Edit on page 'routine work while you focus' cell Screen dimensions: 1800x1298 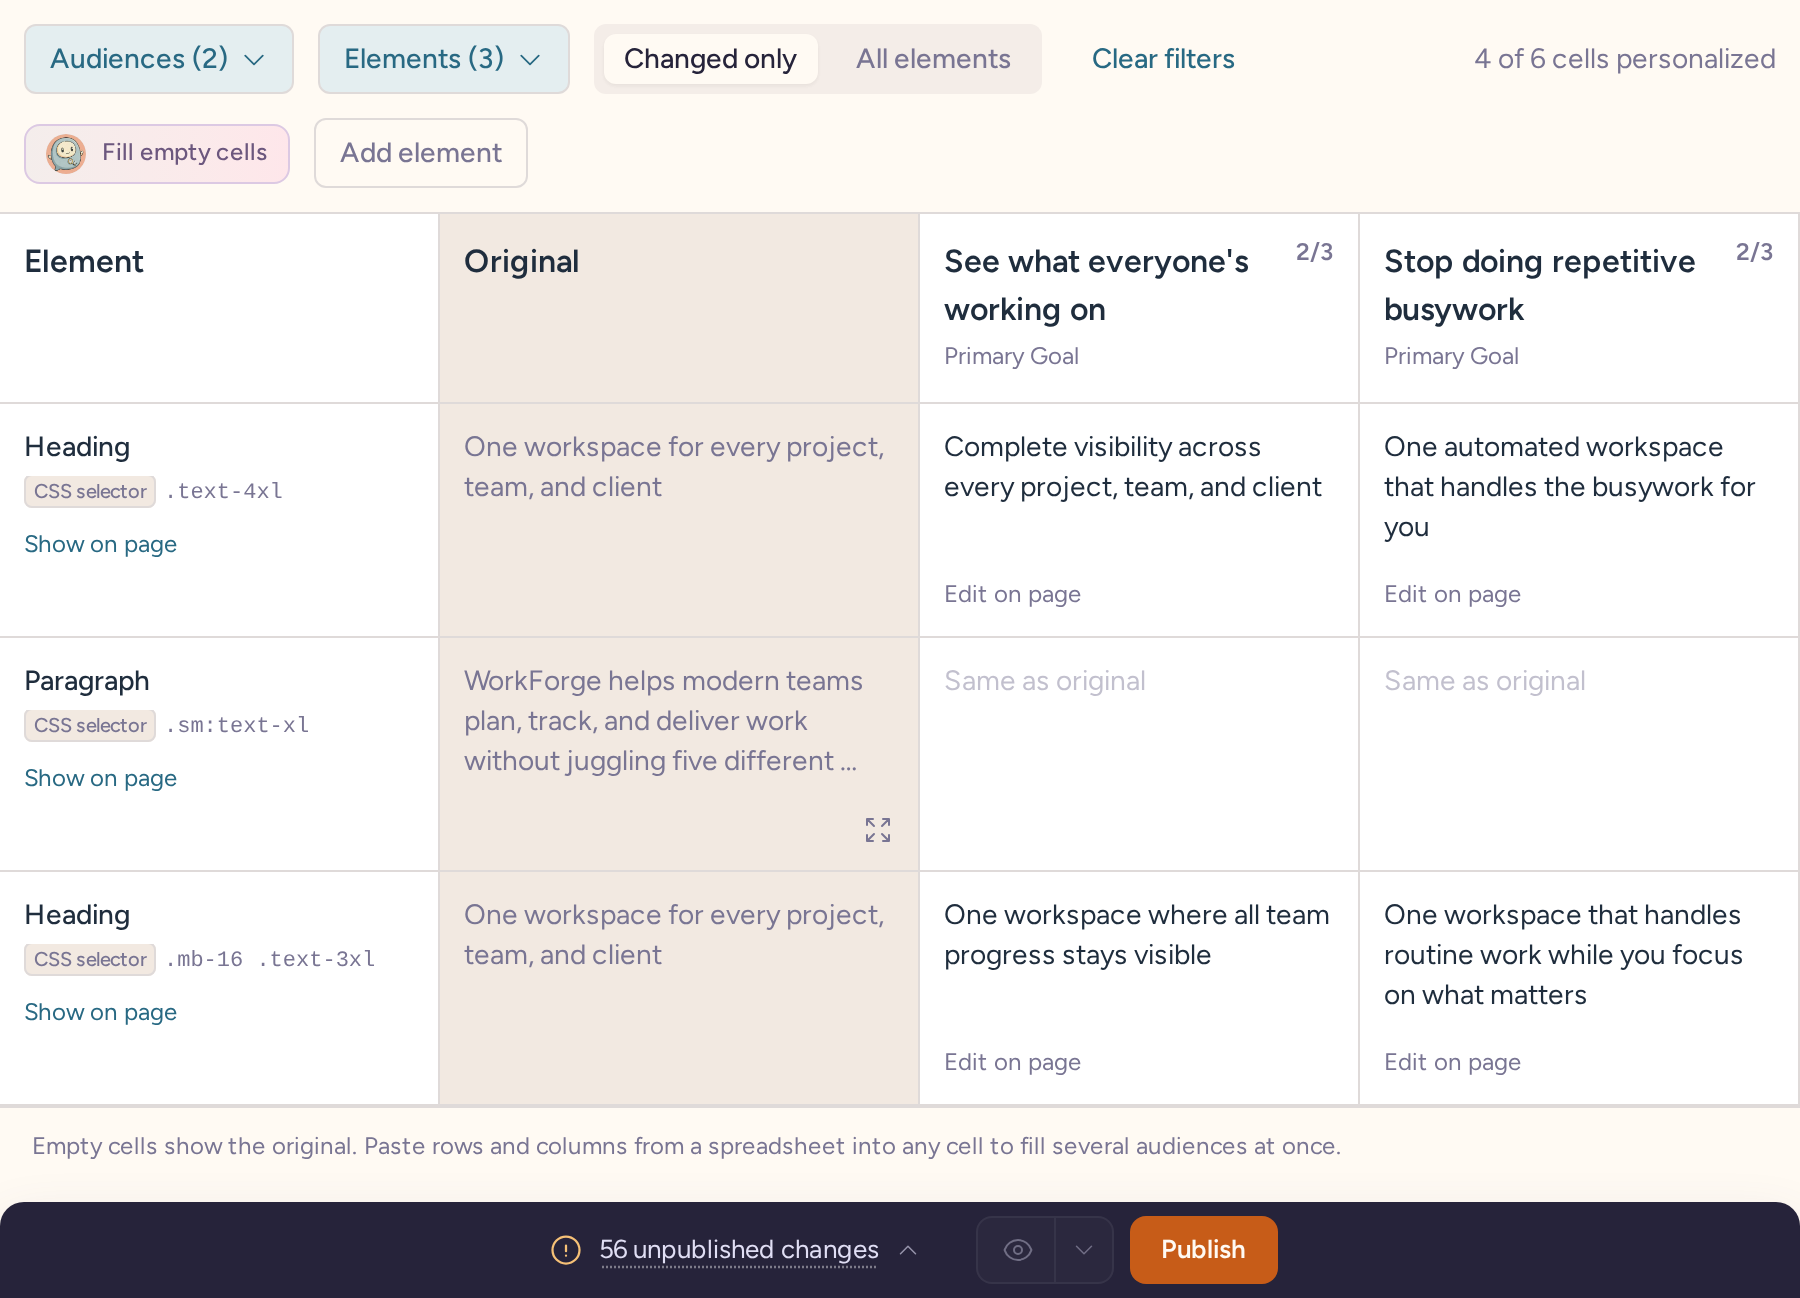[x=1452, y=1062]
